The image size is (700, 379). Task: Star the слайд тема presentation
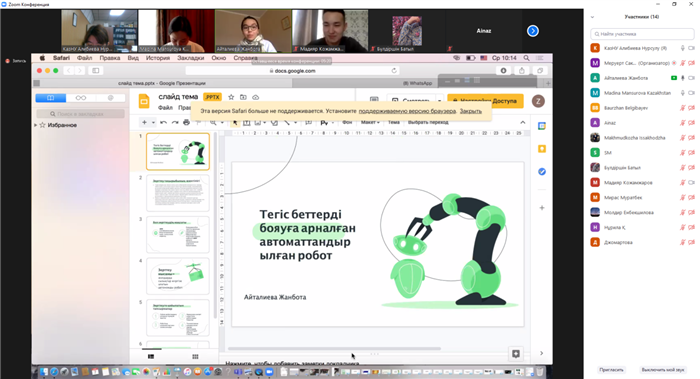231,97
